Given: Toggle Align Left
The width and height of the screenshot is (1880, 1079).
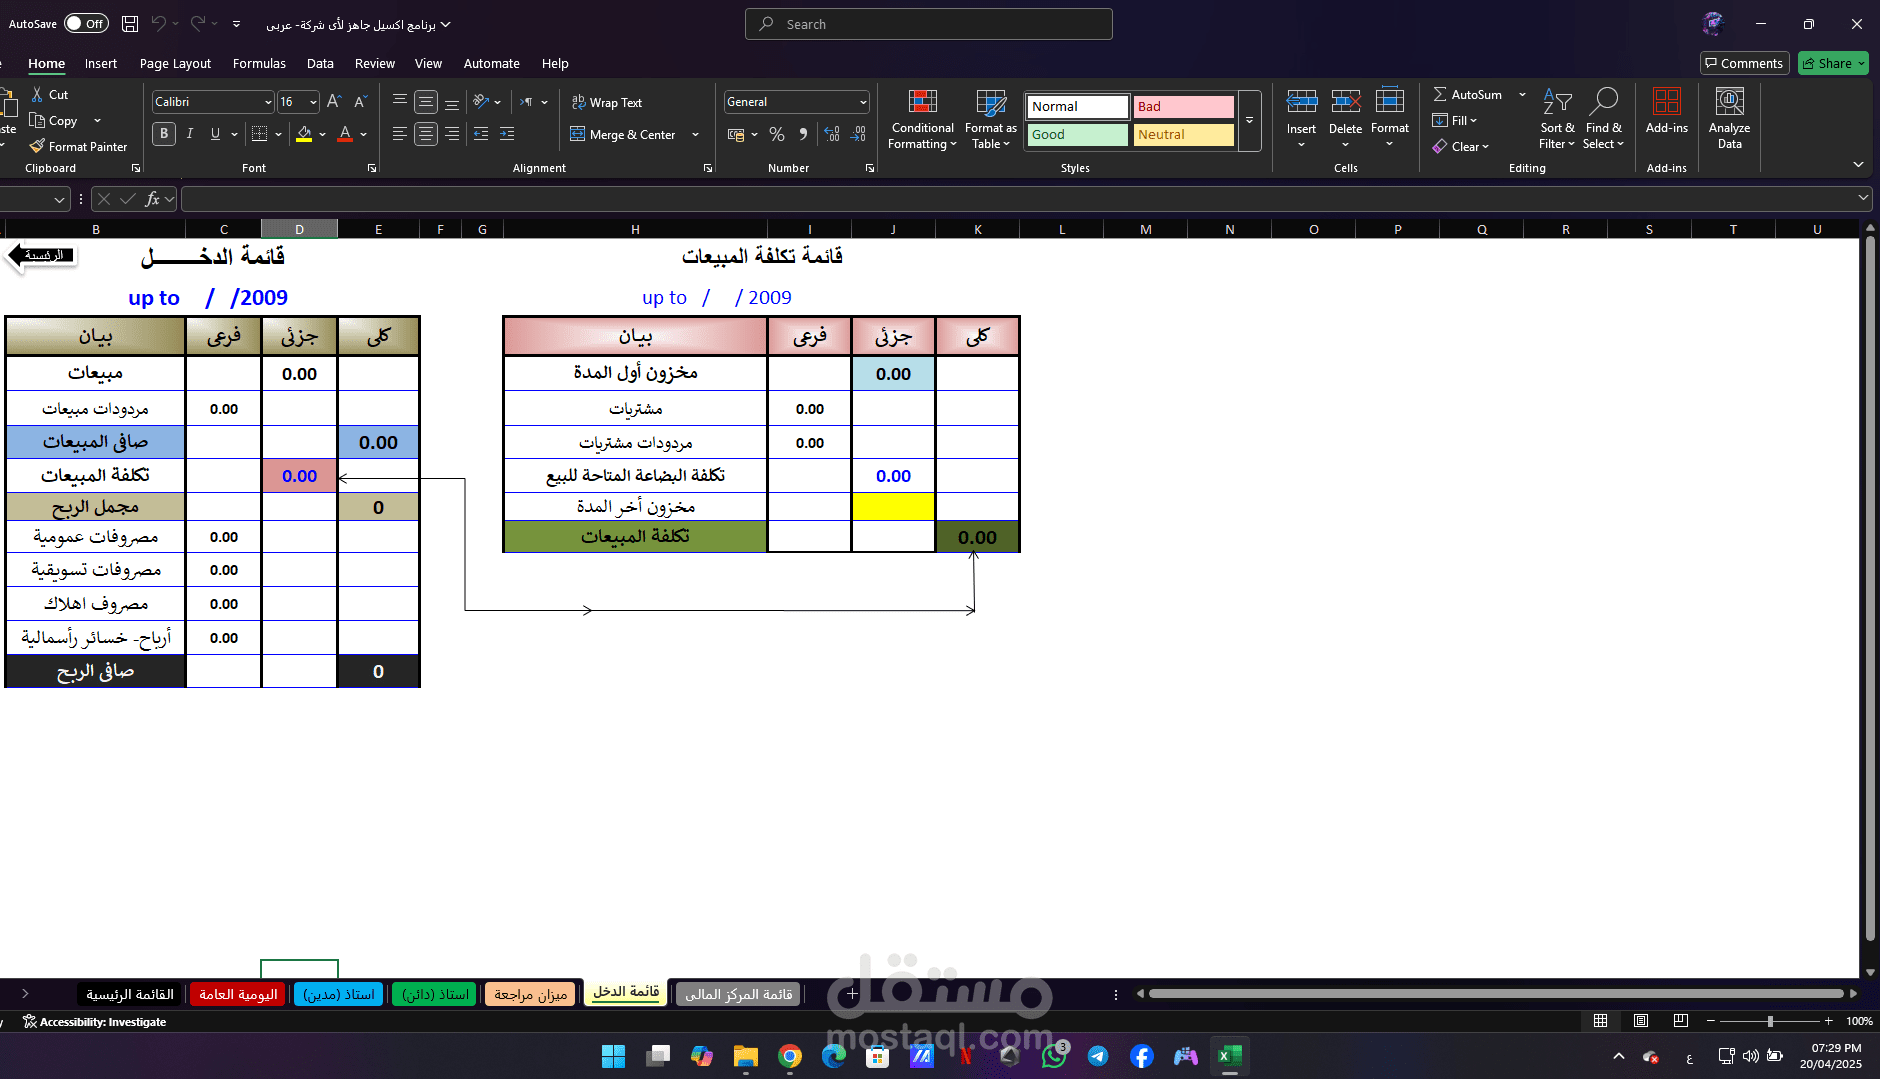Looking at the screenshot, I should tap(400, 134).
